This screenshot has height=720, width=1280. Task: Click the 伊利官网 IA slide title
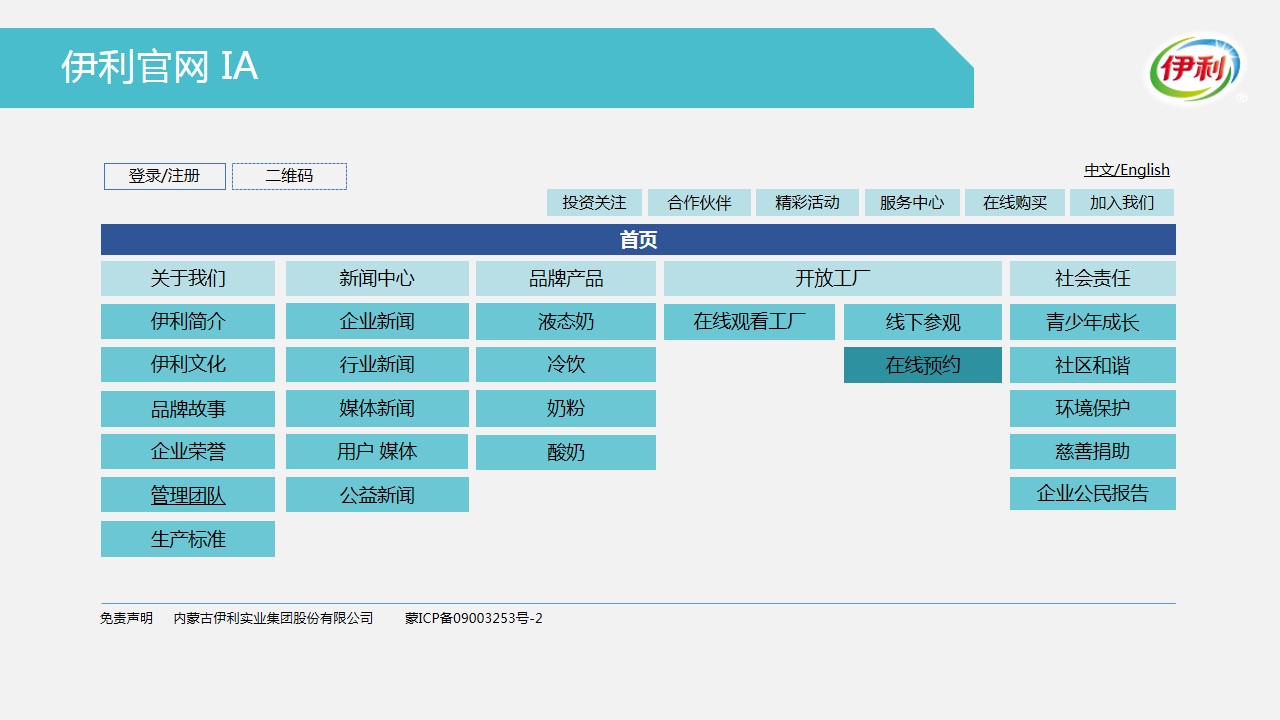(159, 67)
